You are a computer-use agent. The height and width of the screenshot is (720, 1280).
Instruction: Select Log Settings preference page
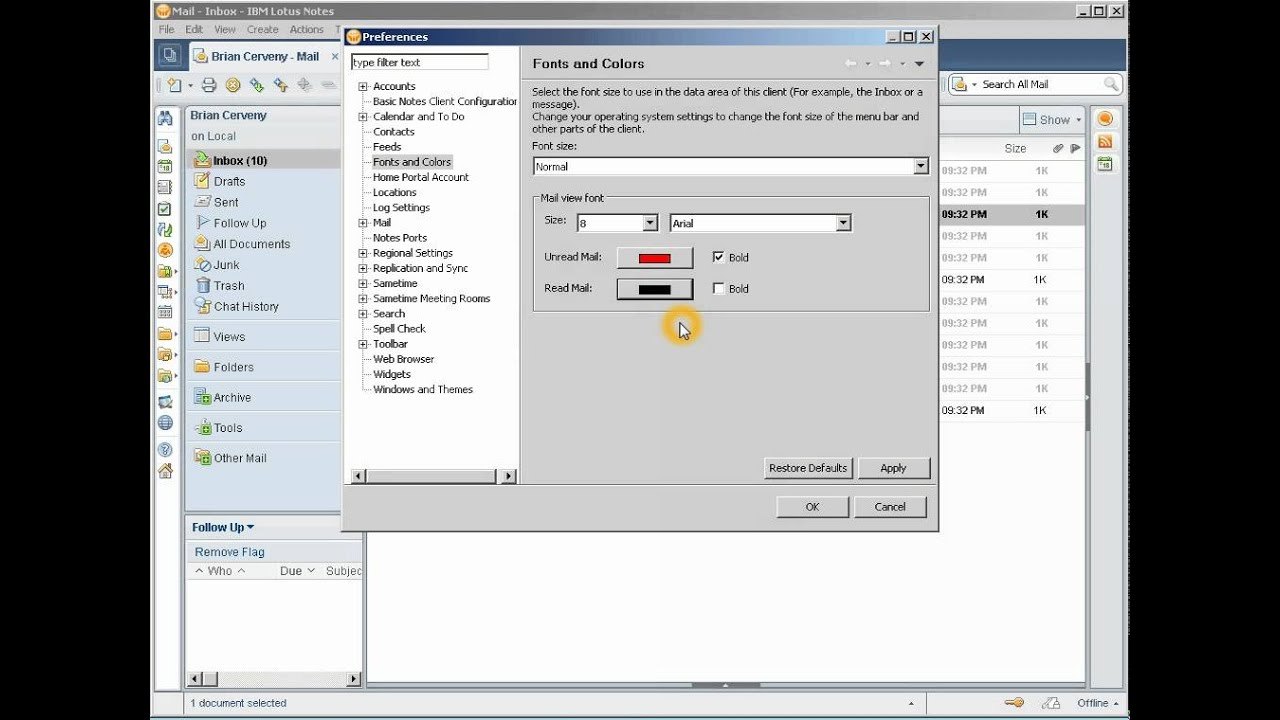point(401,207)
